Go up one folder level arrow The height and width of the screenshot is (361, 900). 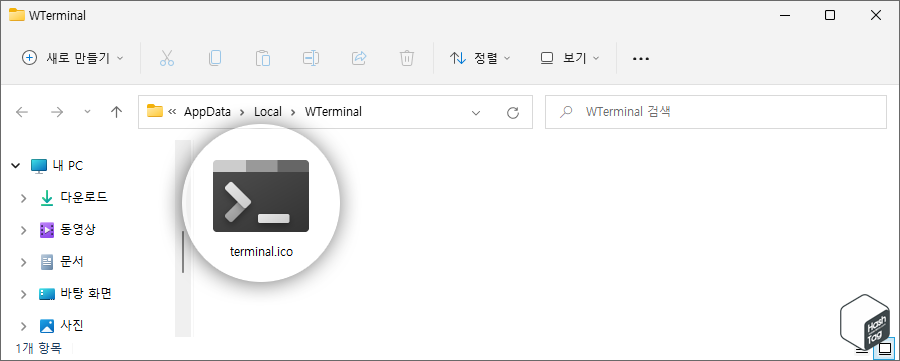[x=117, y=112]
